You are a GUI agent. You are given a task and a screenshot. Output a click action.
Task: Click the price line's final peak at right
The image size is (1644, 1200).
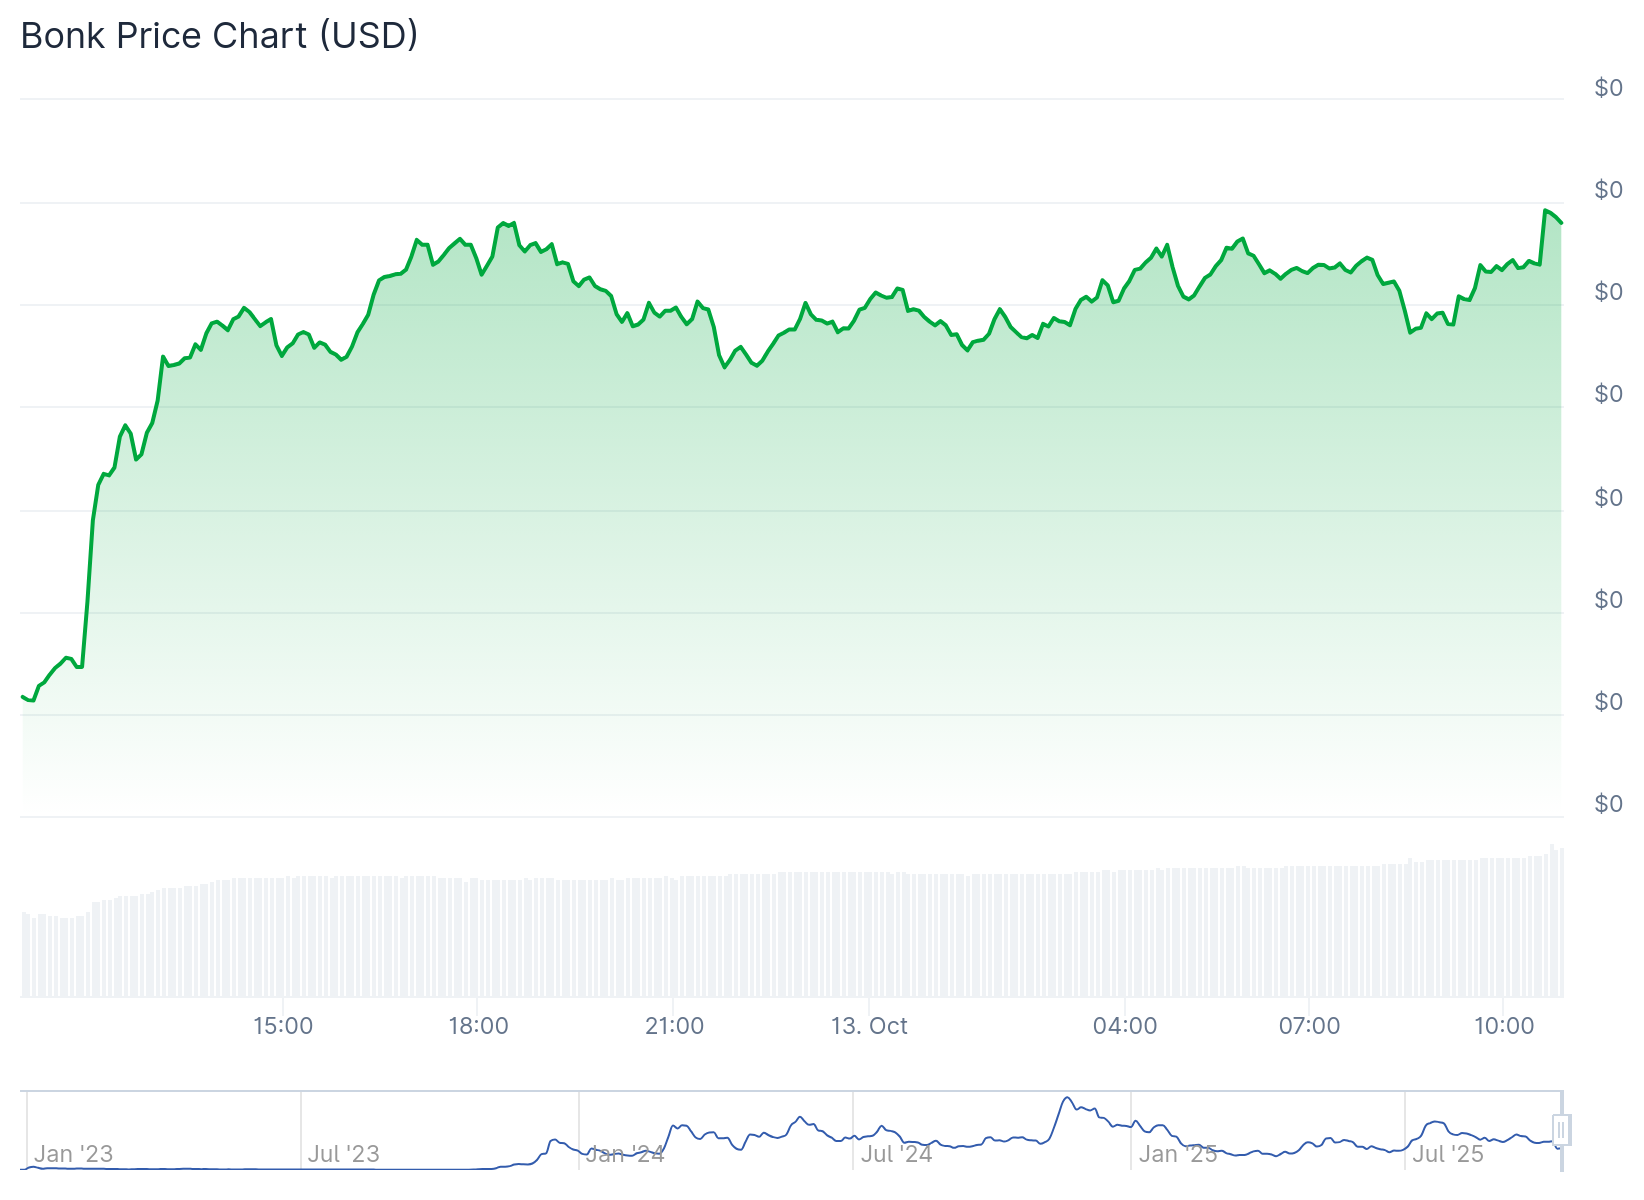click(x=1546, y=210)
